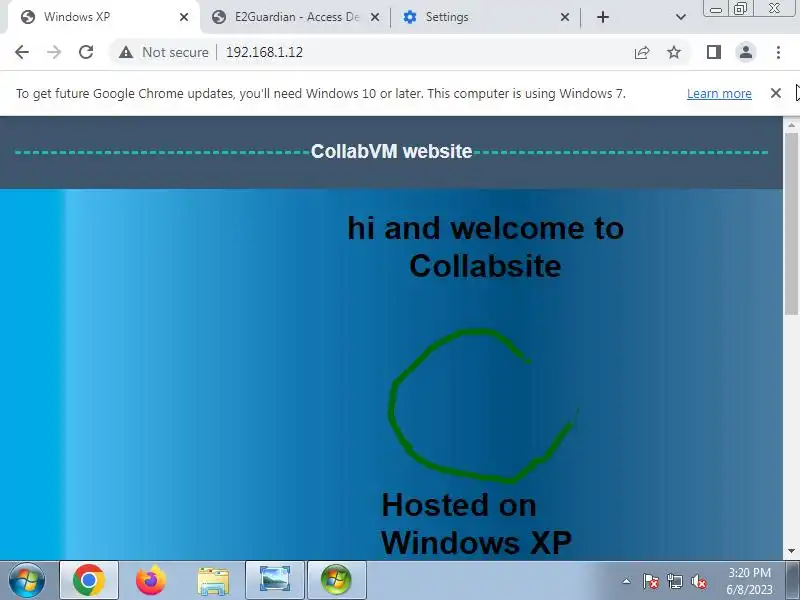
Task: Open the Chrome side panel
Action: 714,52
